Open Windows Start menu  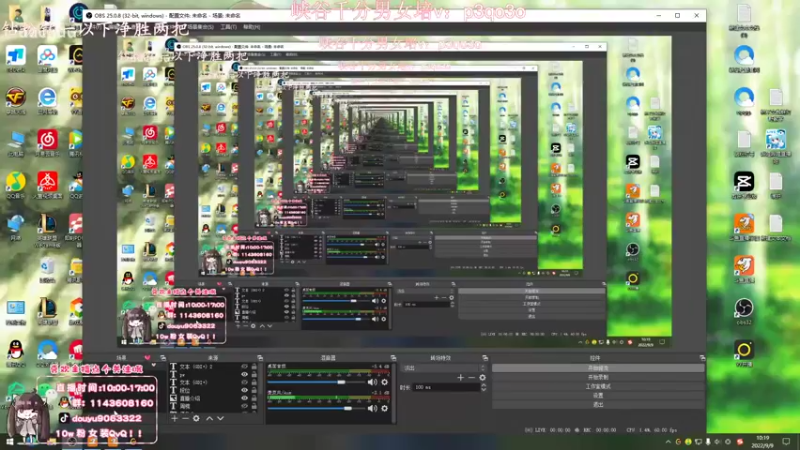(9, 442)
